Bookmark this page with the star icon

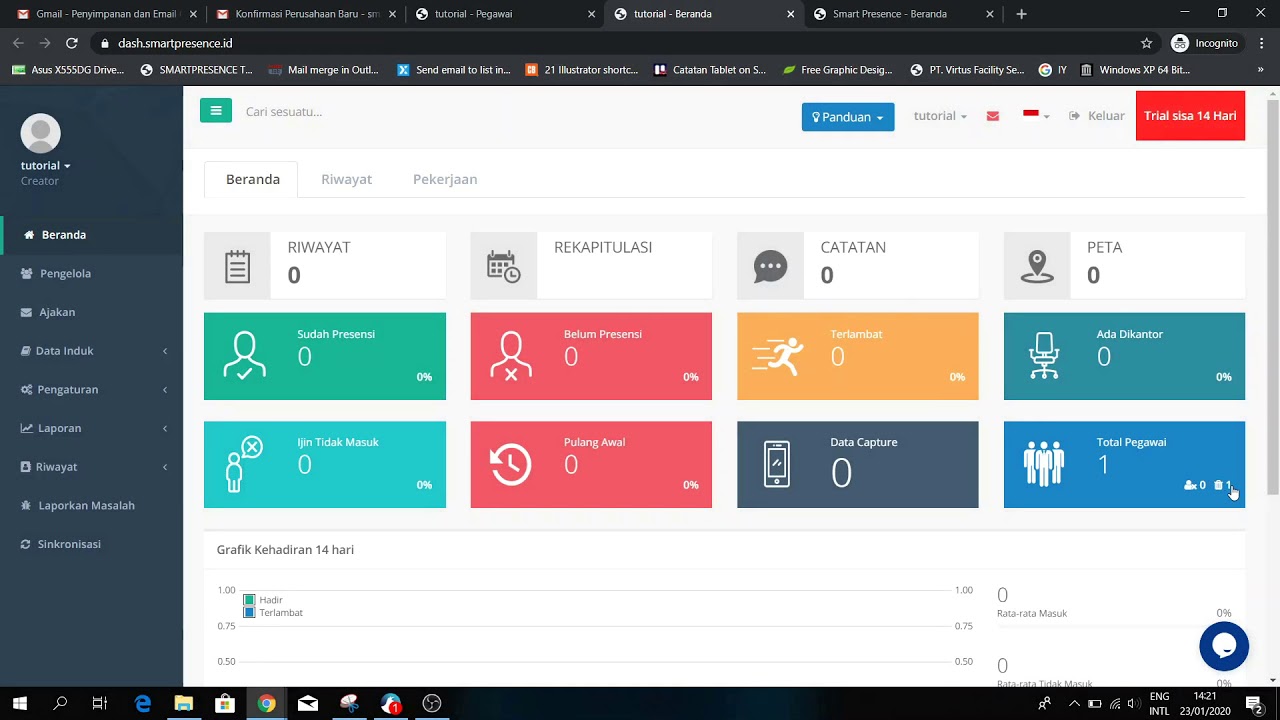(x=1146, y=43)
